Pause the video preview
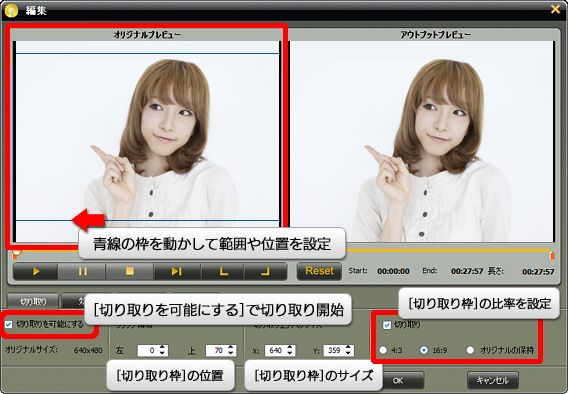Viewport: 568px width, 394px height. (x=82, y=271)
